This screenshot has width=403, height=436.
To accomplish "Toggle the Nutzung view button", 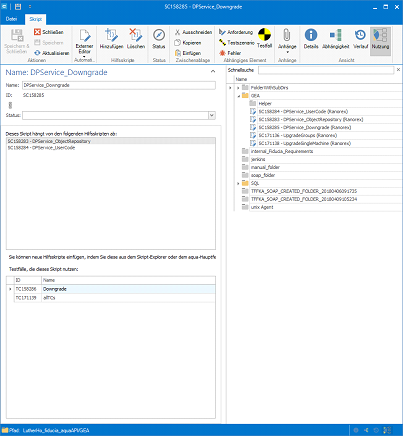I will coord(380,39).
